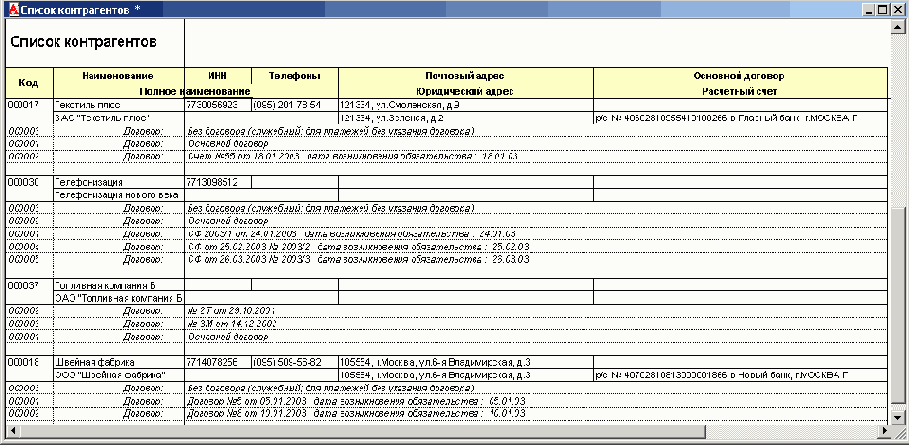Click the vertical scrollbar down arrow

pyautogui.click(x=897, y=417)
